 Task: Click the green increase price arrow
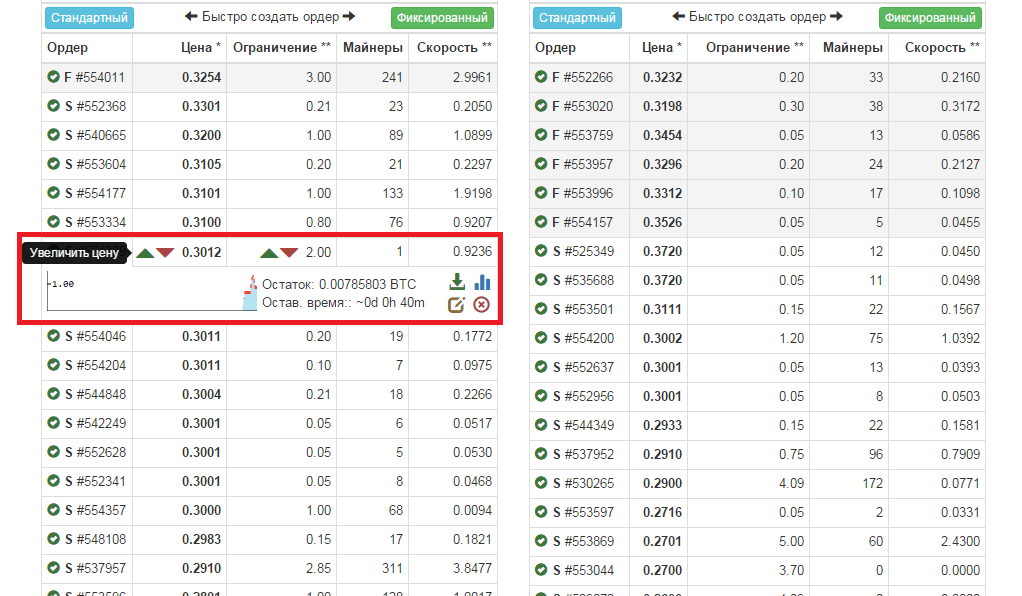click(146, 253)
